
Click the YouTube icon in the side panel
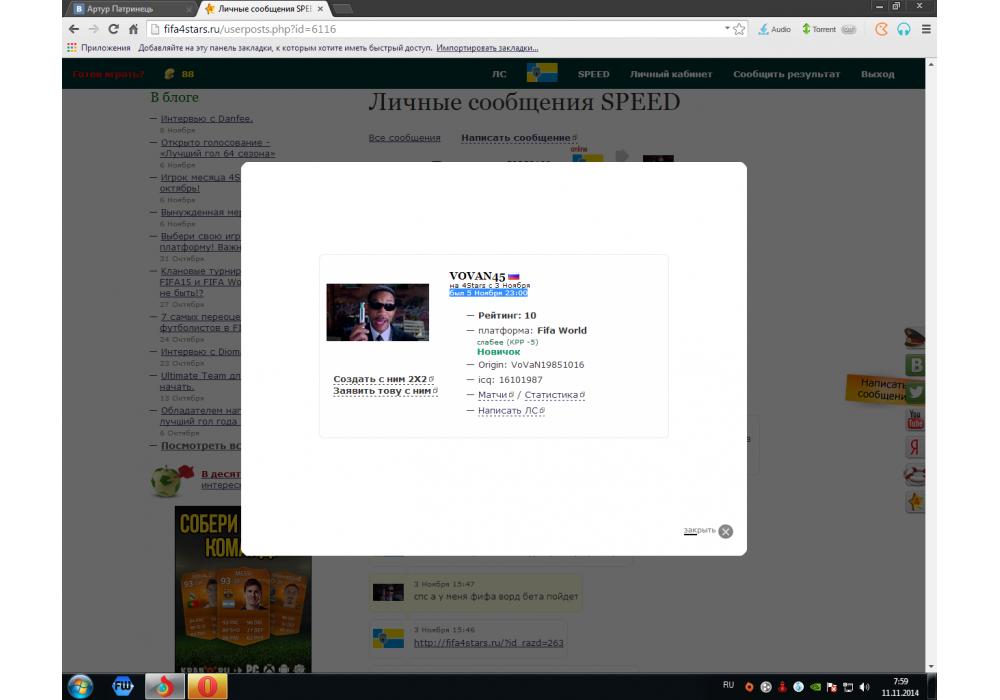coord(914,420)
